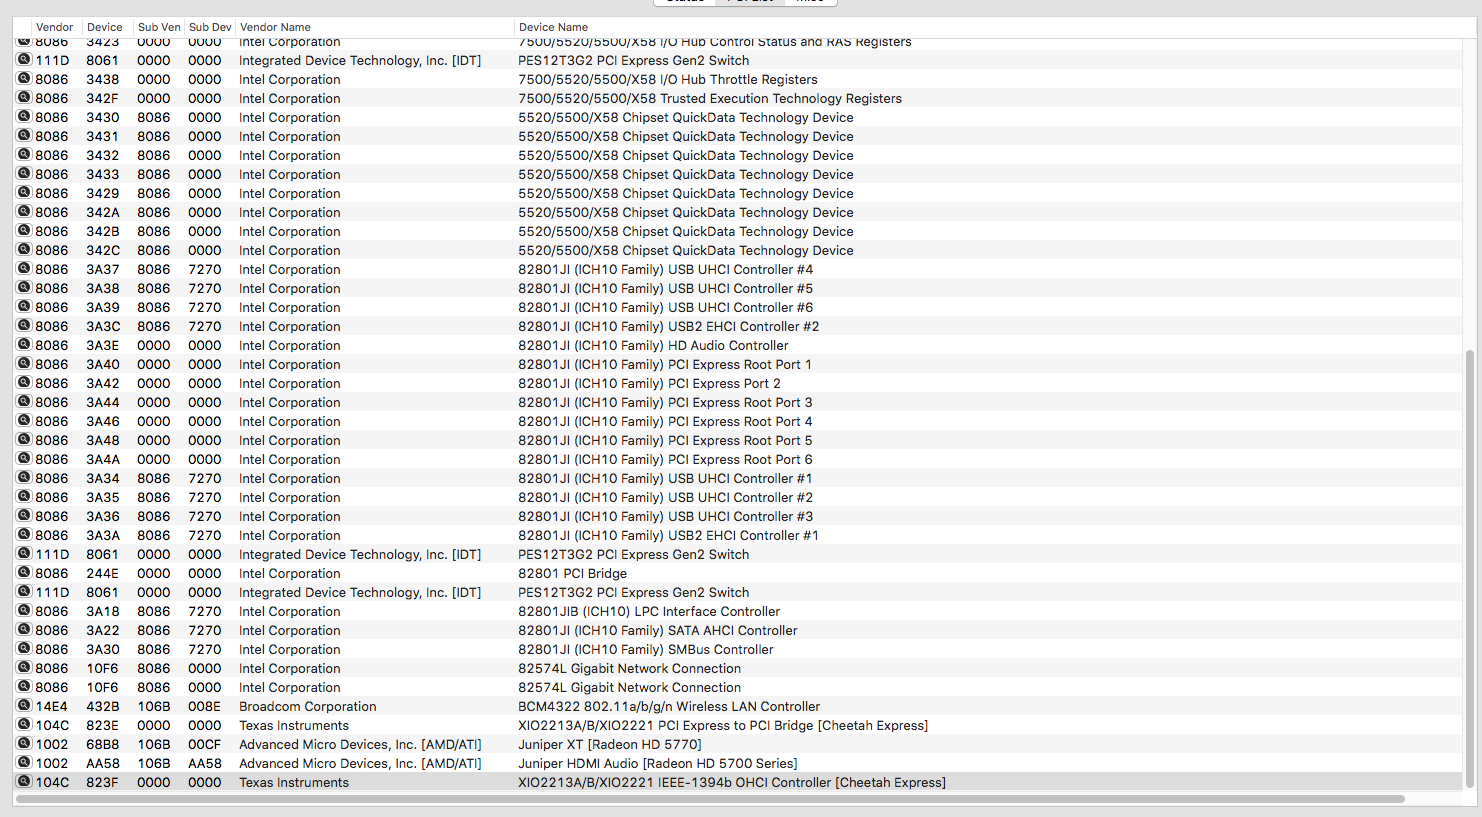The image size is (1482, 817).
Task: Click the magnifier icon on the 3A40 row
Action: pyautogui.click(x=24, y=363)
